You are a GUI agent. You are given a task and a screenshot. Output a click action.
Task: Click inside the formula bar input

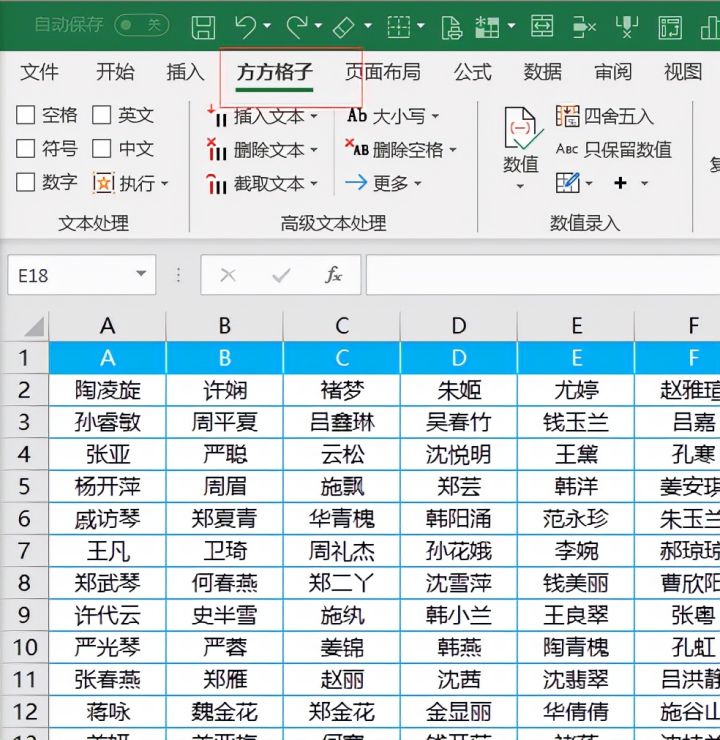543,275
